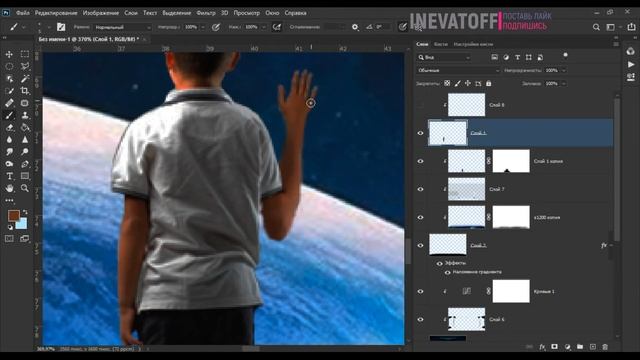The image size is (640, 360).
Task: Select the Hand tool
Action: pos(9,188)
